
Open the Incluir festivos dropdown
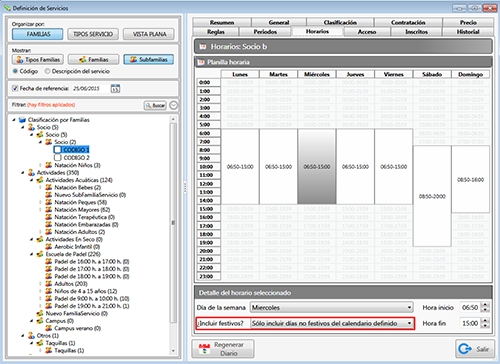tap(332, 323)
